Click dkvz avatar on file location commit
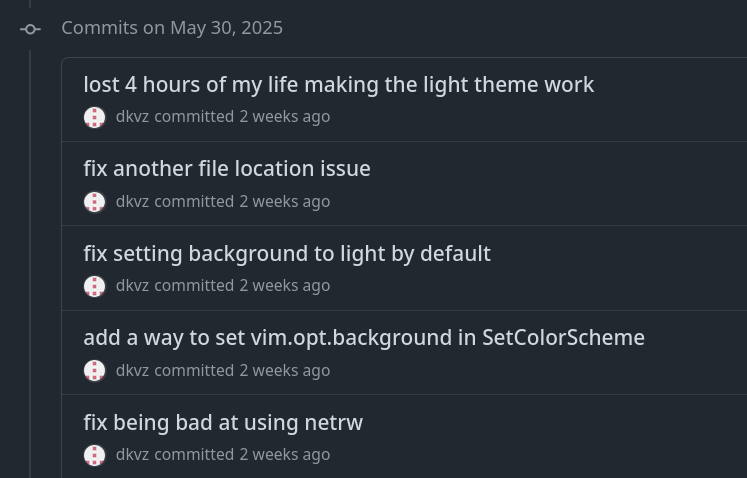The width and height of the screenshot is (747, 478). (95, 202)
